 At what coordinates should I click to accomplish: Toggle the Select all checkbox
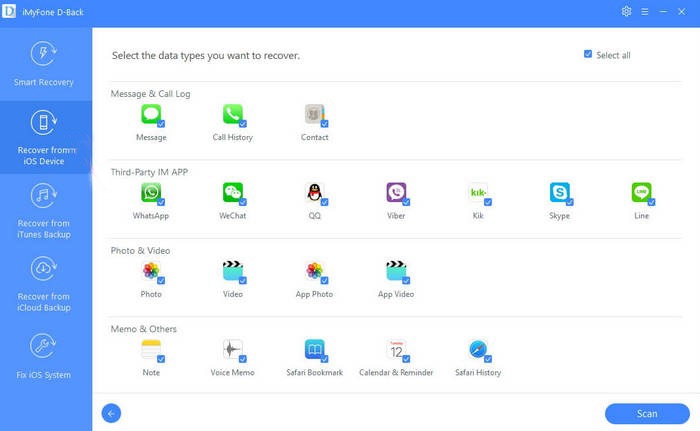[588, 54]
